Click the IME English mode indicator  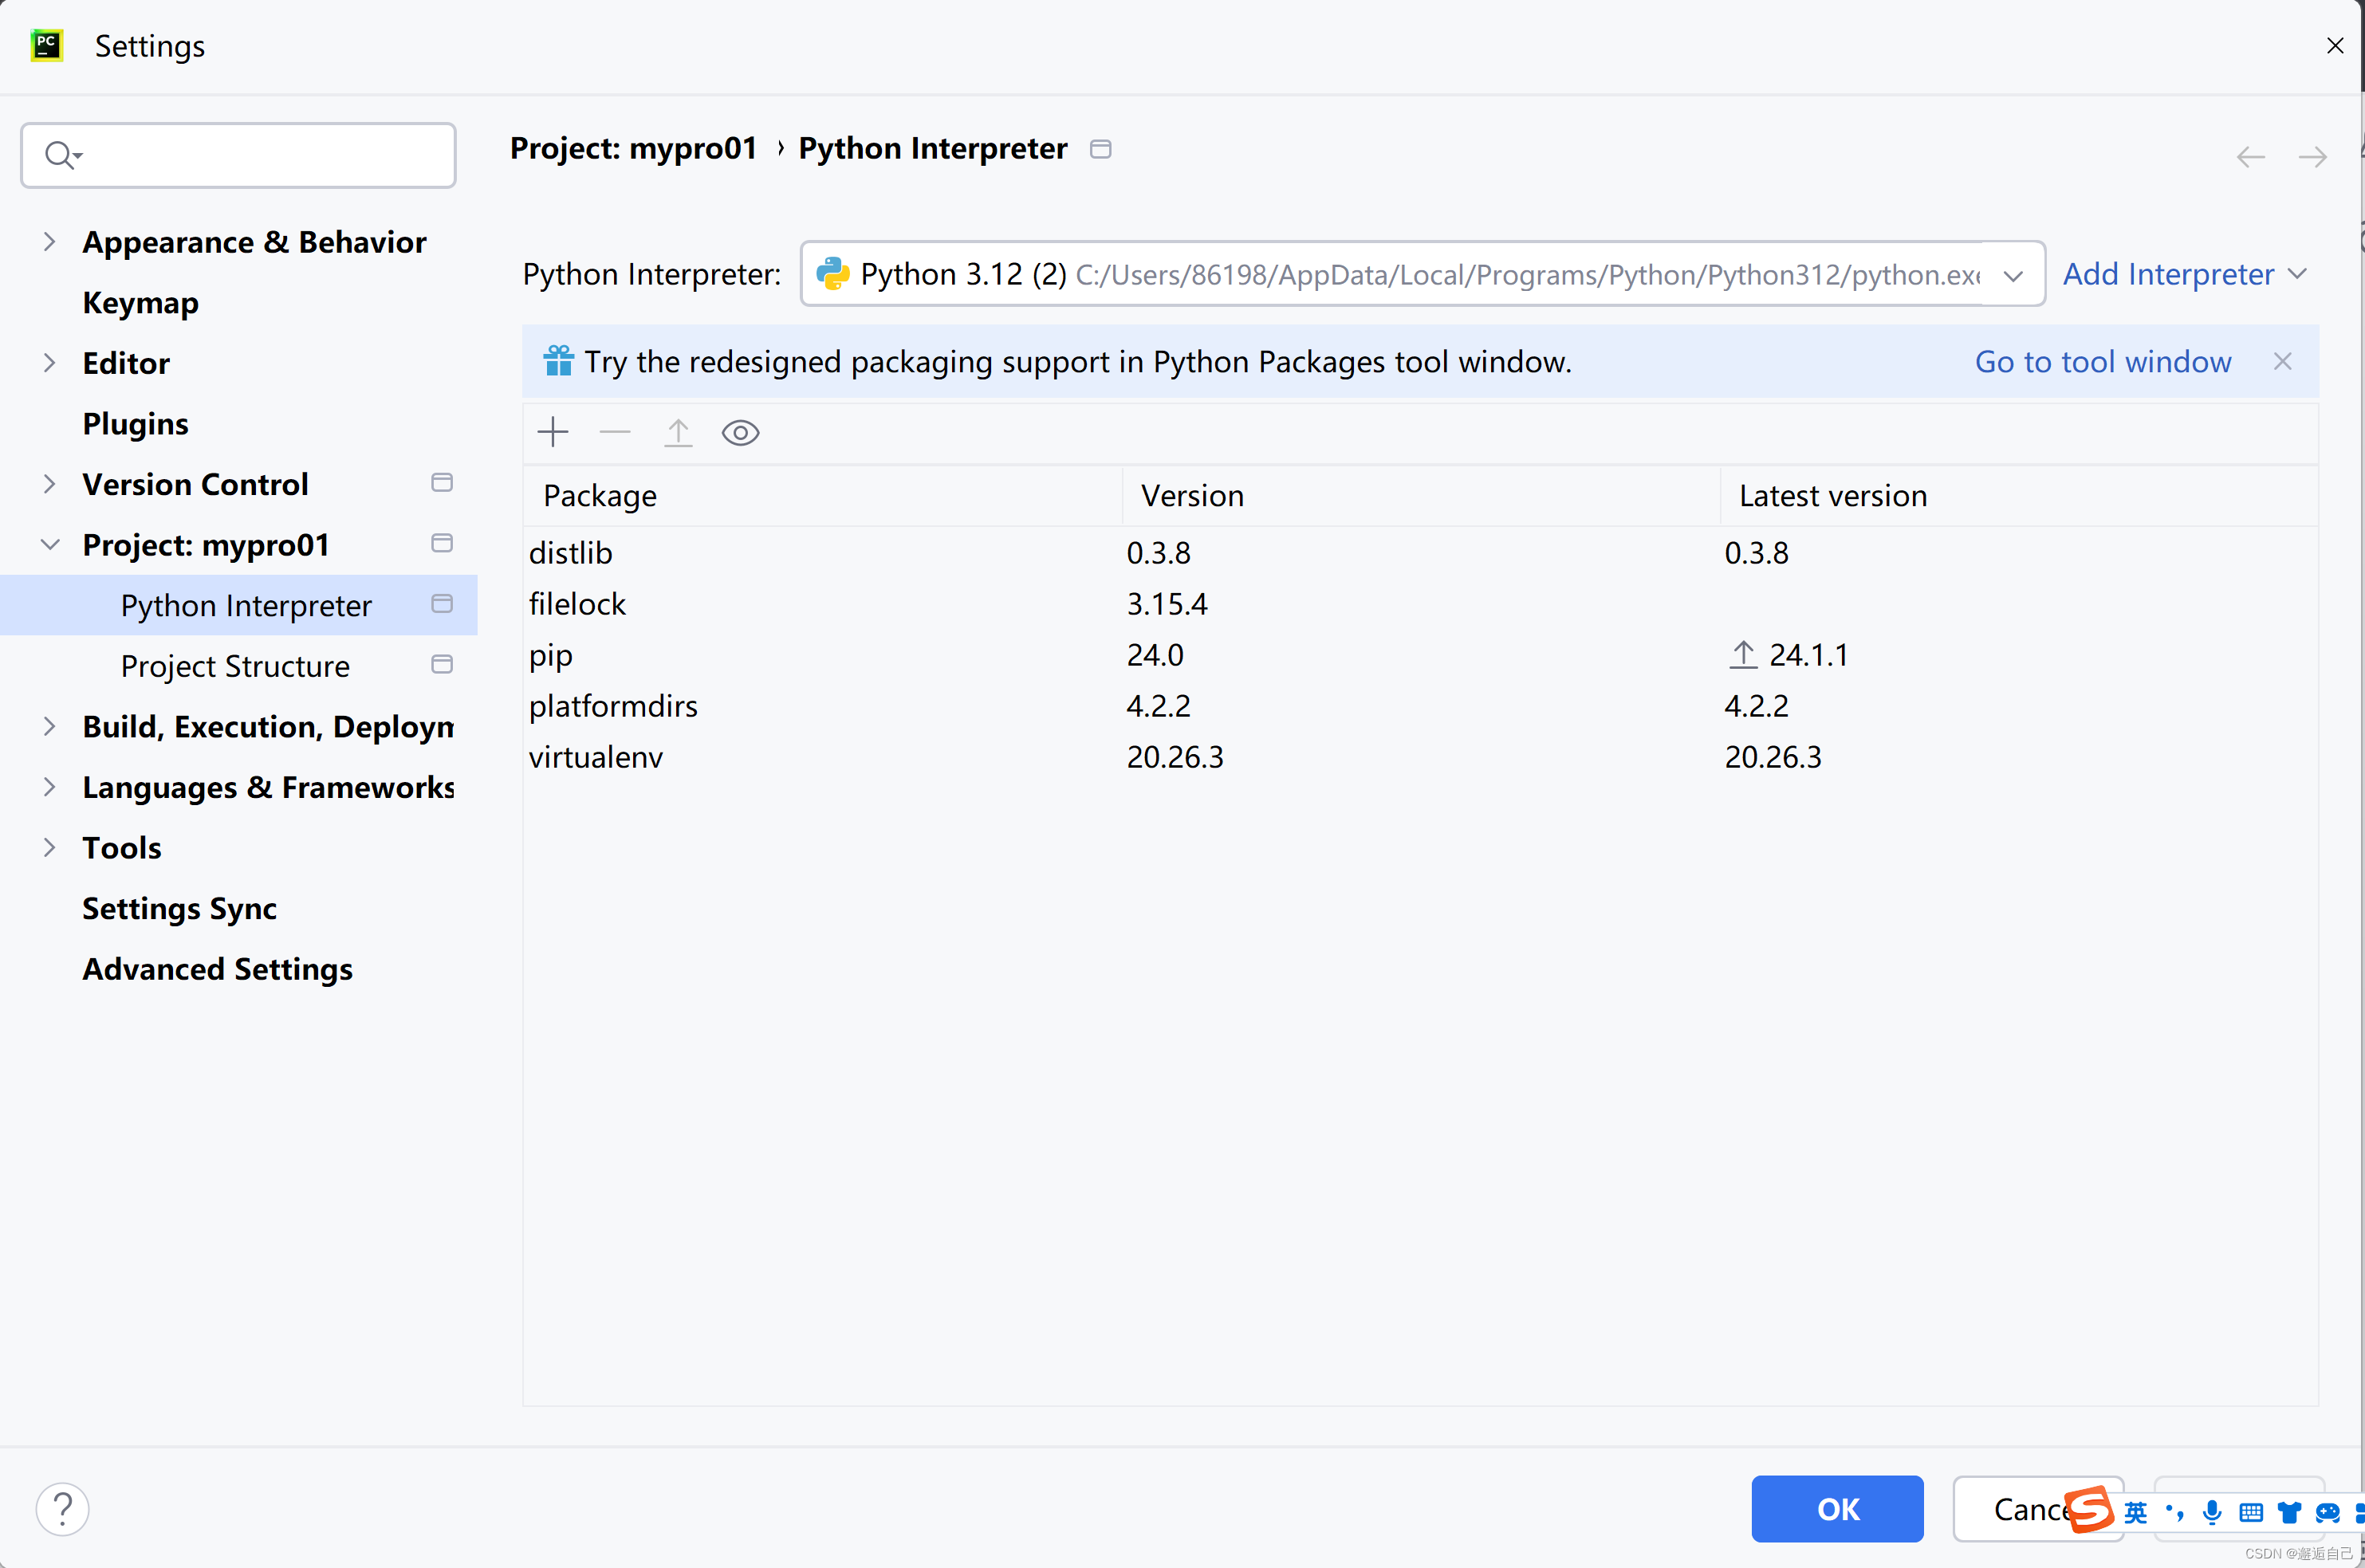(x=2136, y=1512)
